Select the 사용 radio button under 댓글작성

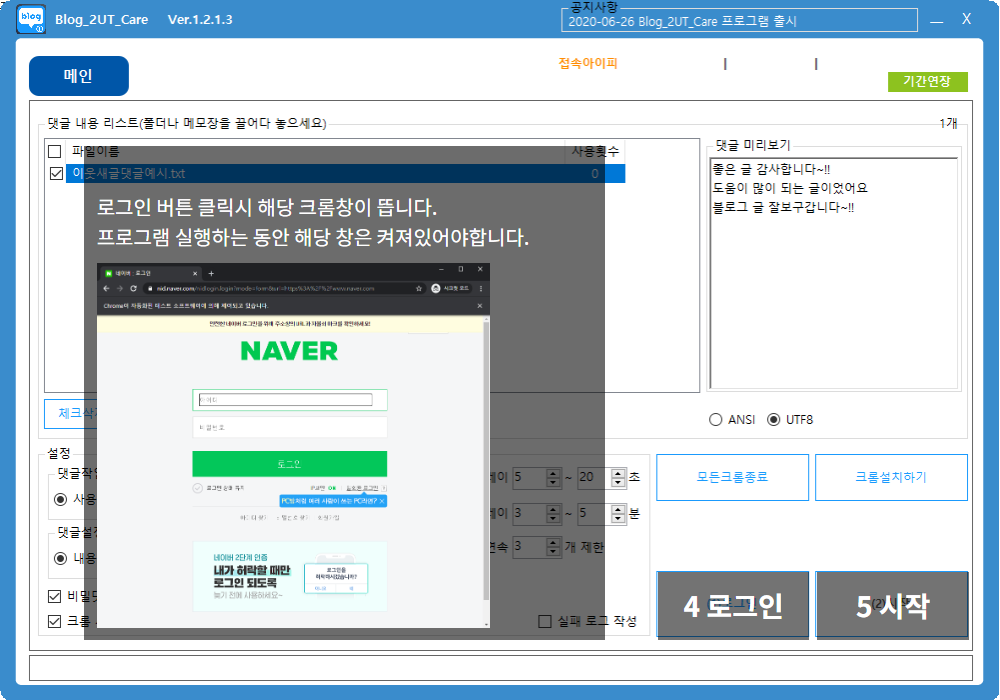click(x=61, y=499)
